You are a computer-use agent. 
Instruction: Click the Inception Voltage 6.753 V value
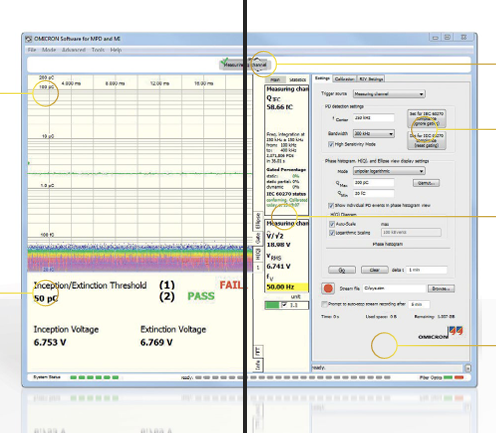click(50, 342)
